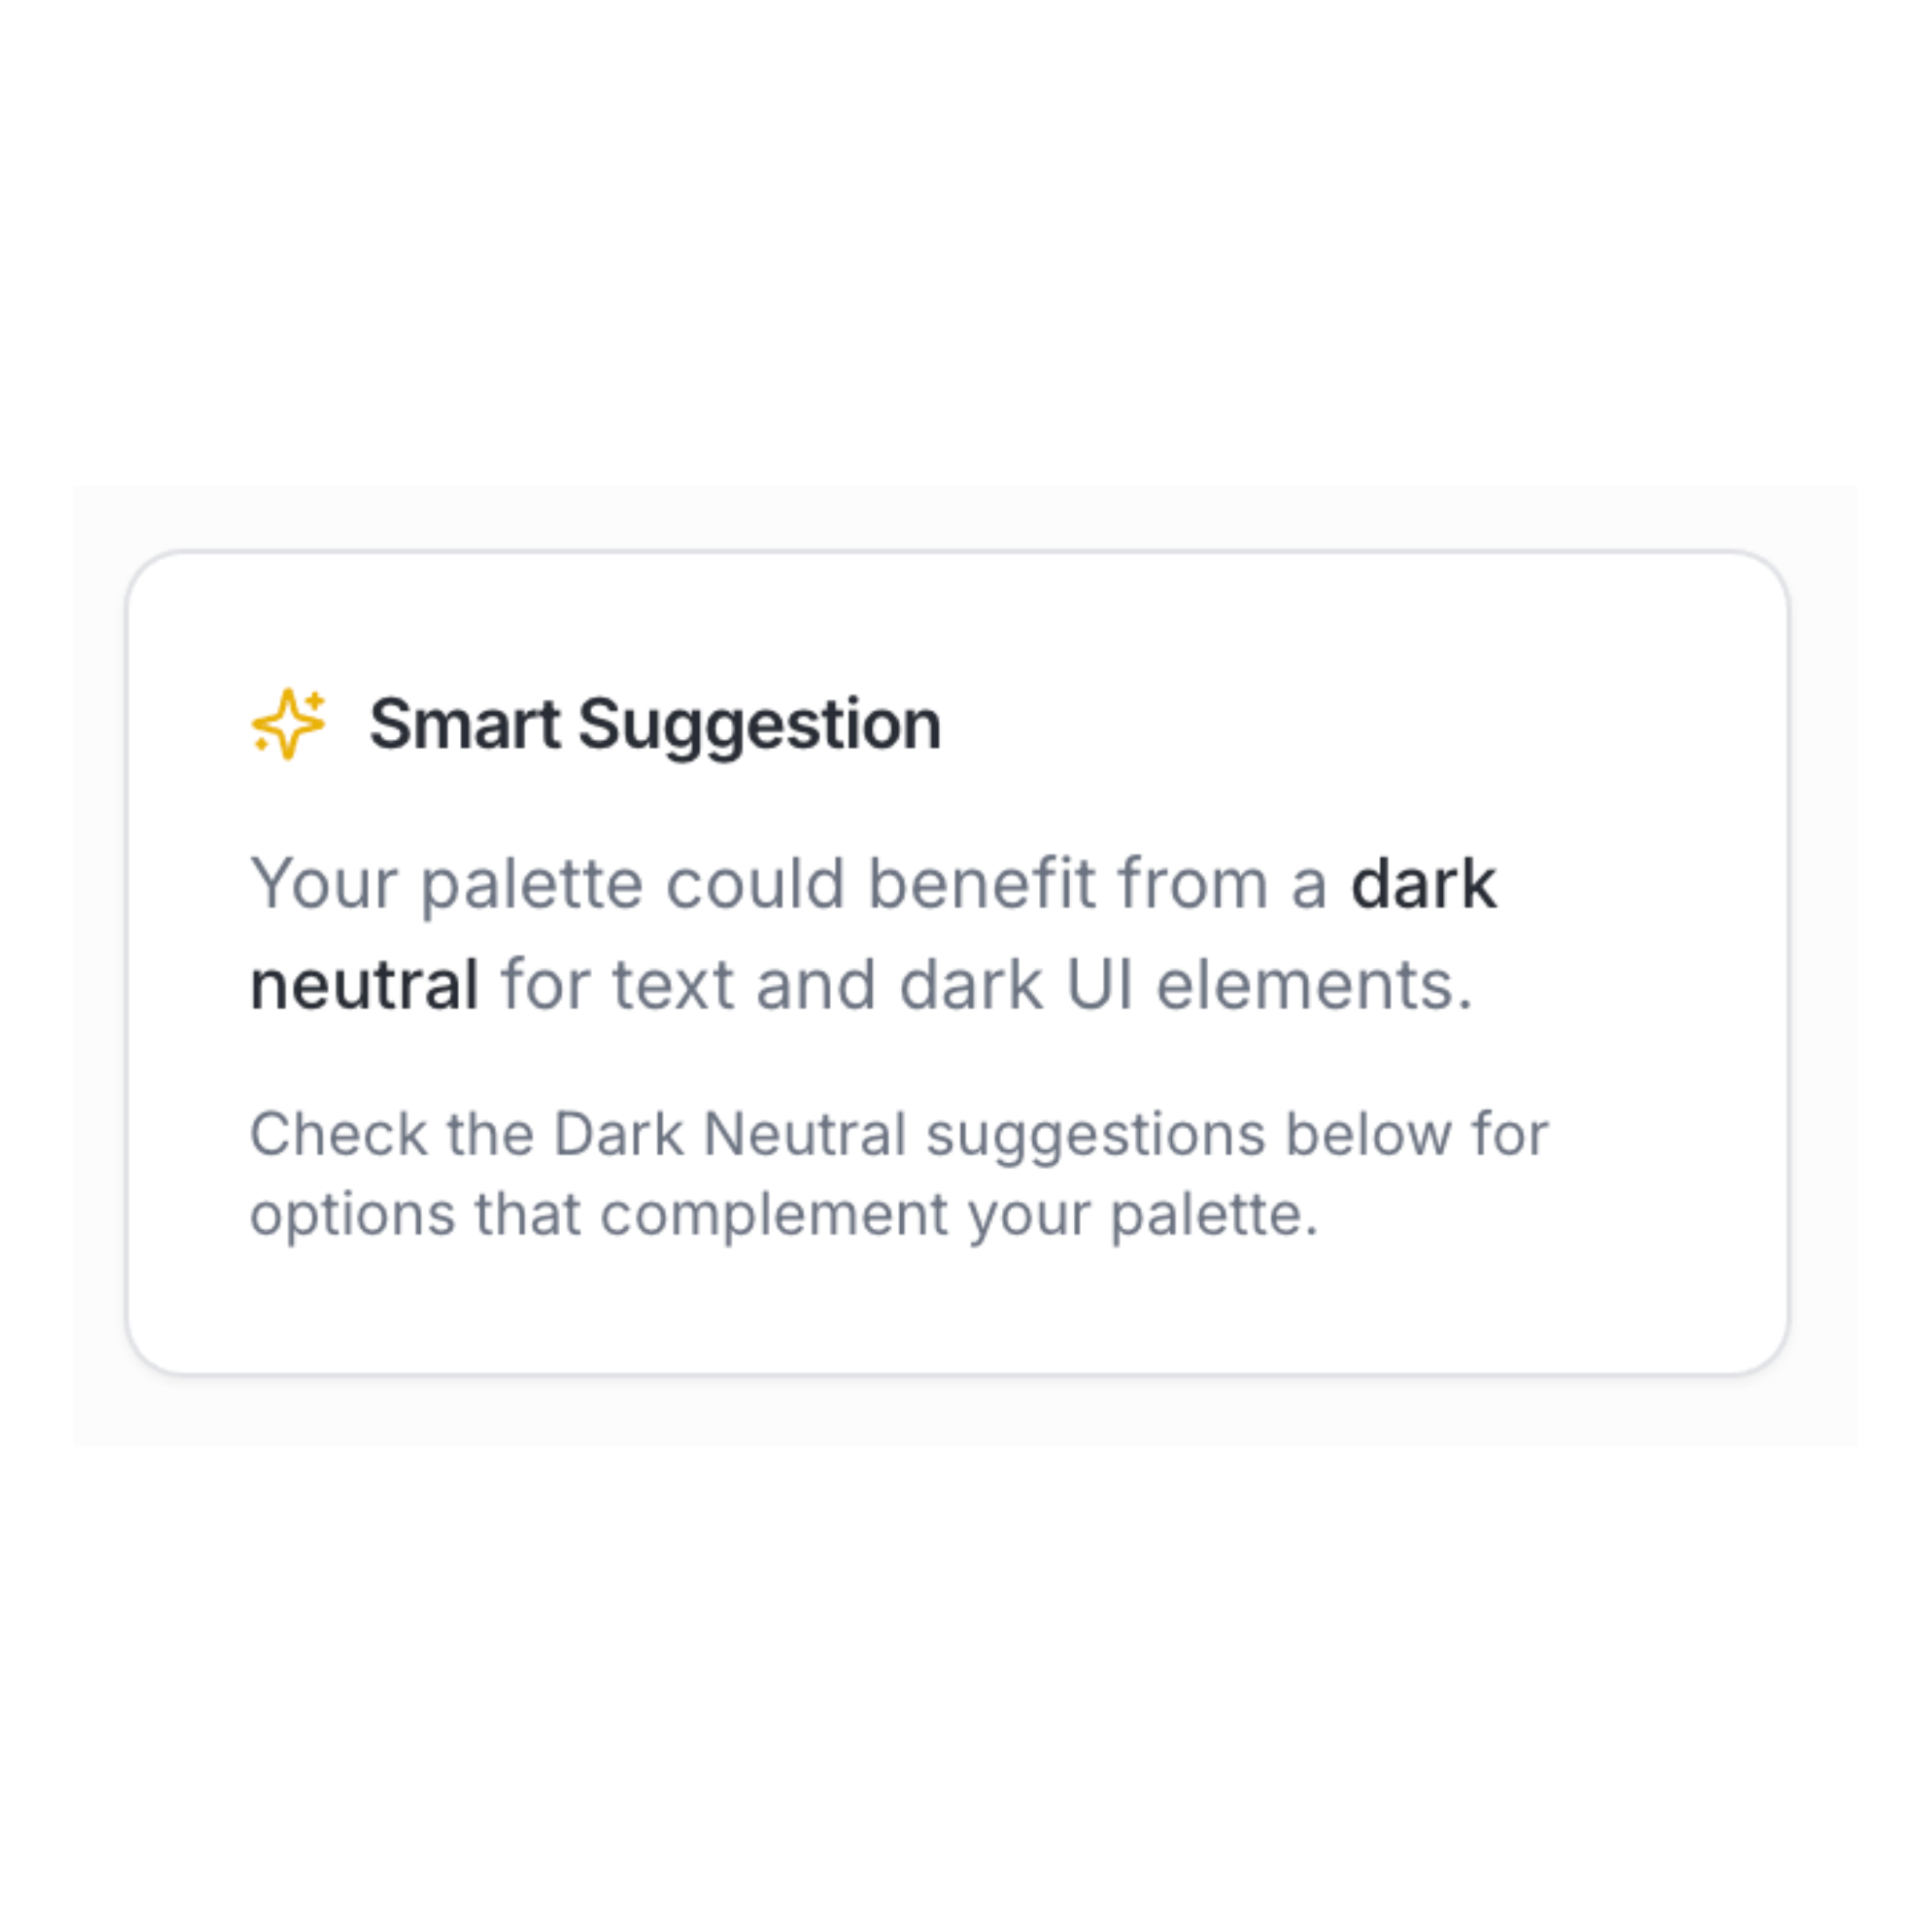Click the Smart Suggestion heading
This screenshot has width=1932, height=1932.
click(655, 724)
